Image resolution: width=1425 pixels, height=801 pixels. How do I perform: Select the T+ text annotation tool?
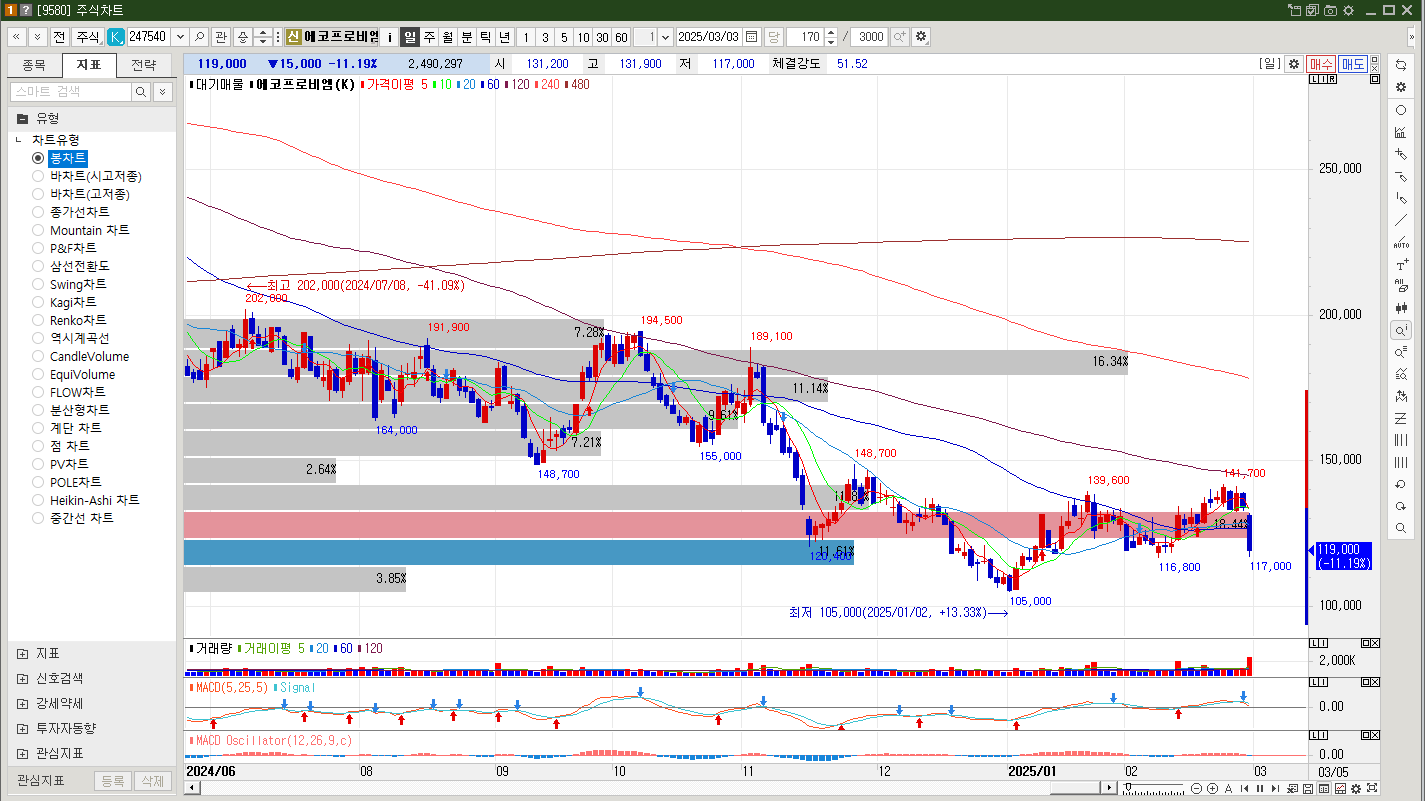click(x=1401, y=264)
